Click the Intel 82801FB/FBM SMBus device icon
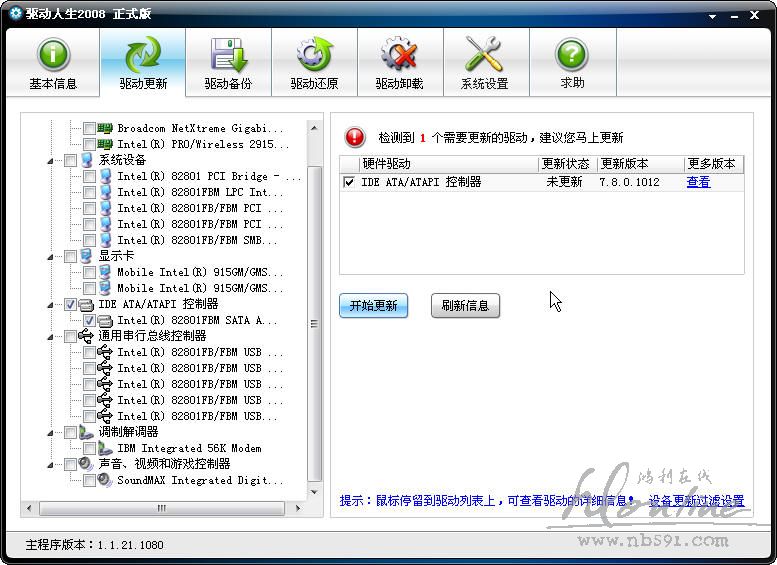This screenshot has height=565, width=777. coord(105,240)
